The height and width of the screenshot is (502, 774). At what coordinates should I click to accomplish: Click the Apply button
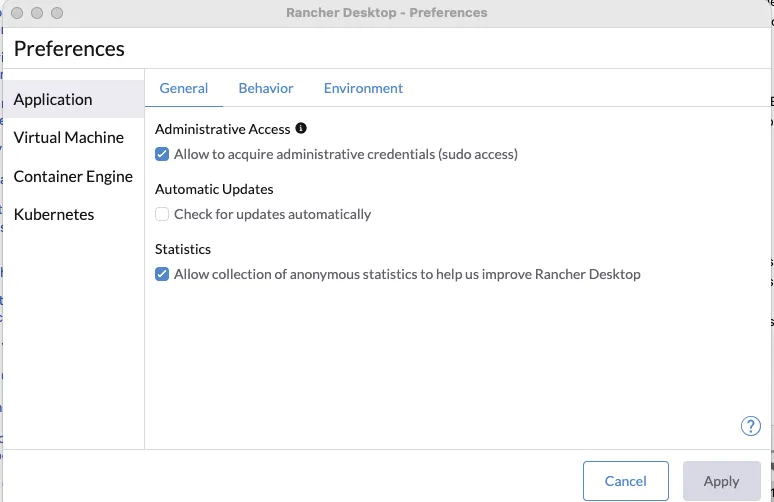(721, 481)
